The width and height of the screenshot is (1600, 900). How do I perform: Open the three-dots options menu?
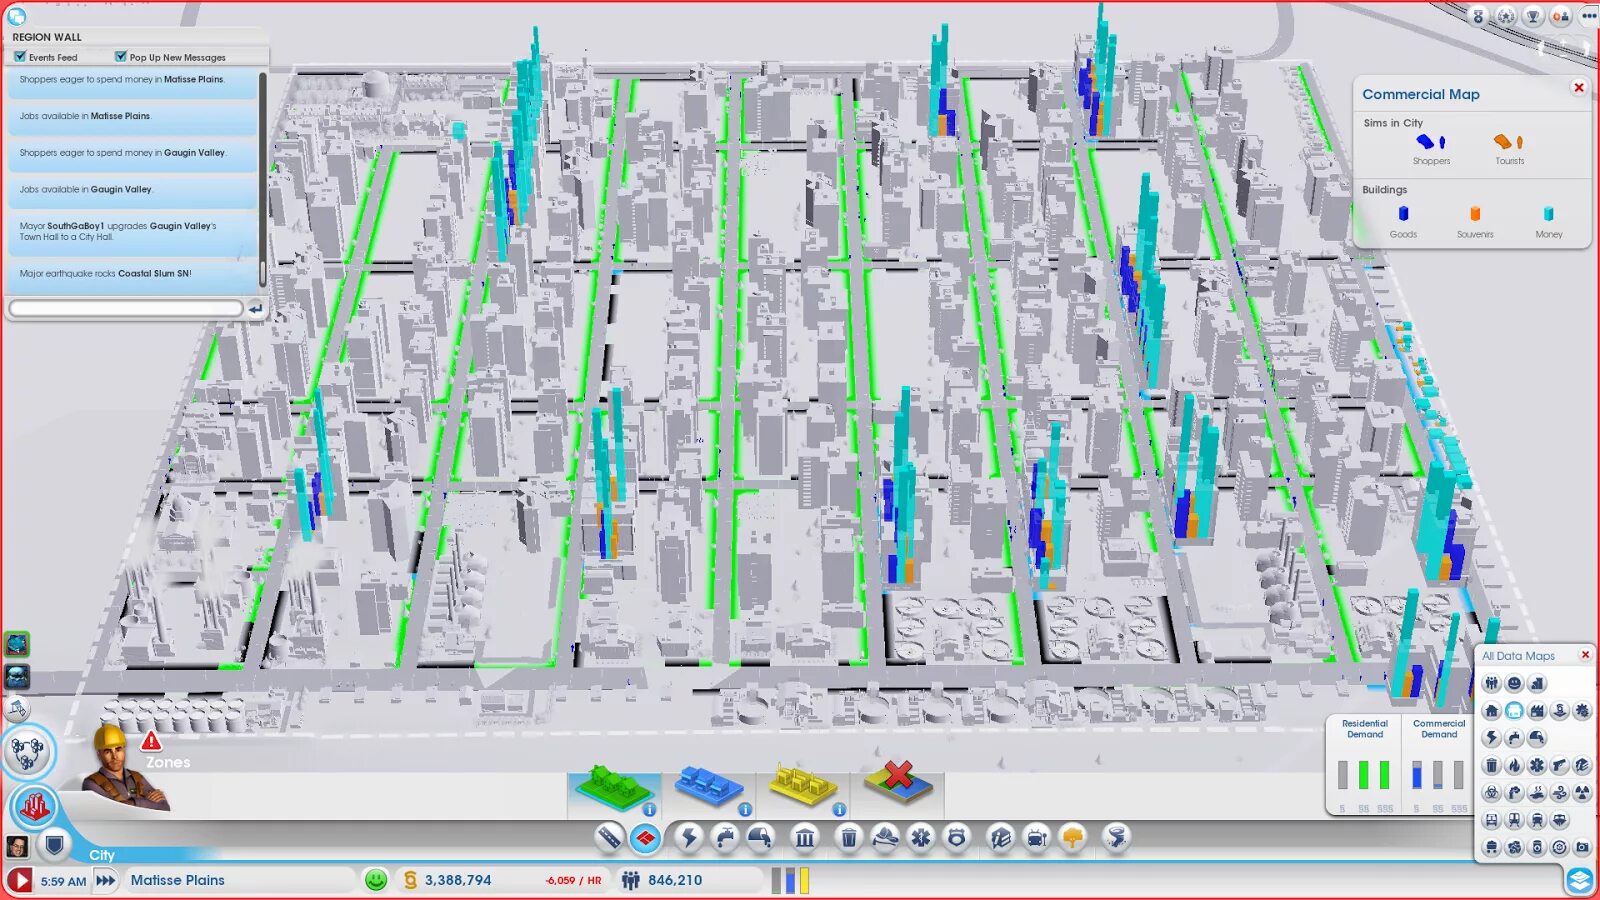click(x=1589, y=16)
